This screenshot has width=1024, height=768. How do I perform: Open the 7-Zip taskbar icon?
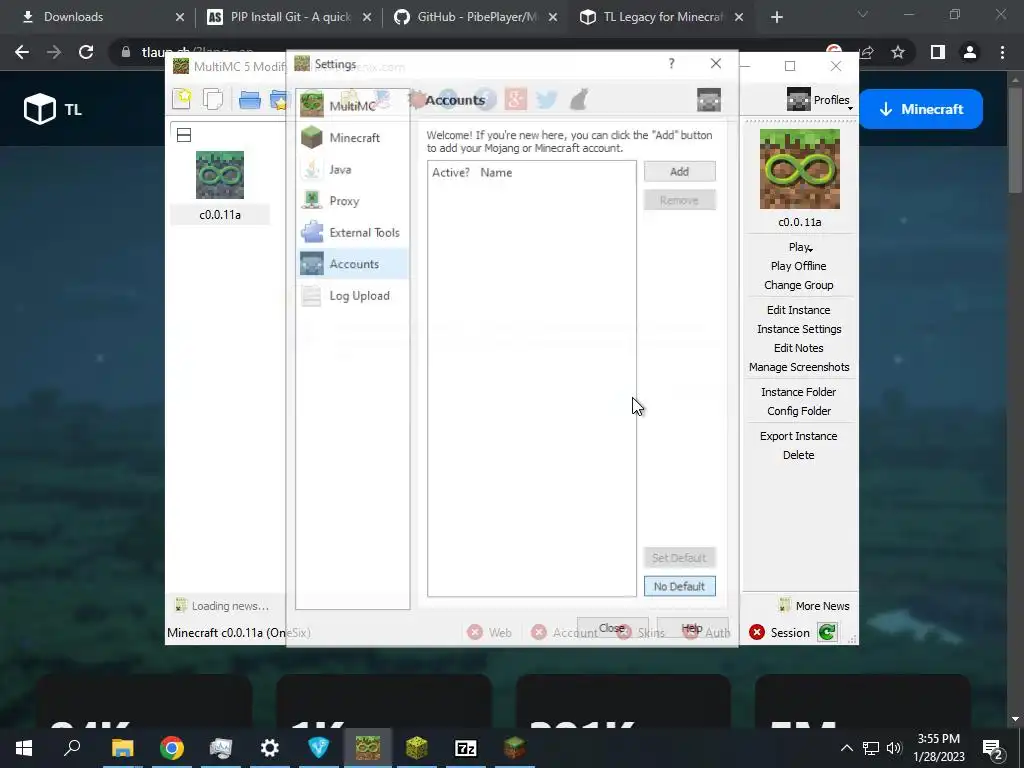point(466,748)
